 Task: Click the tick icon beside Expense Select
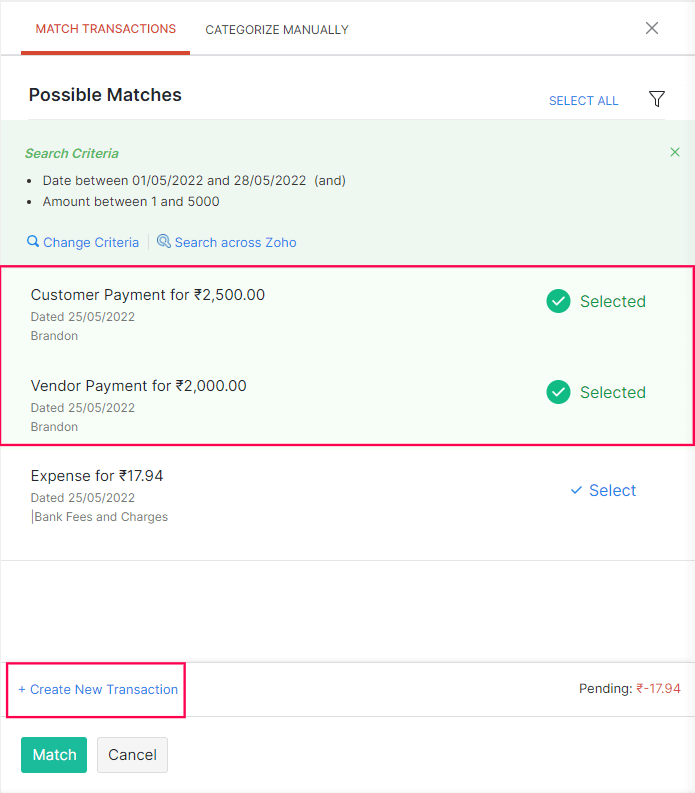point(576,490)
